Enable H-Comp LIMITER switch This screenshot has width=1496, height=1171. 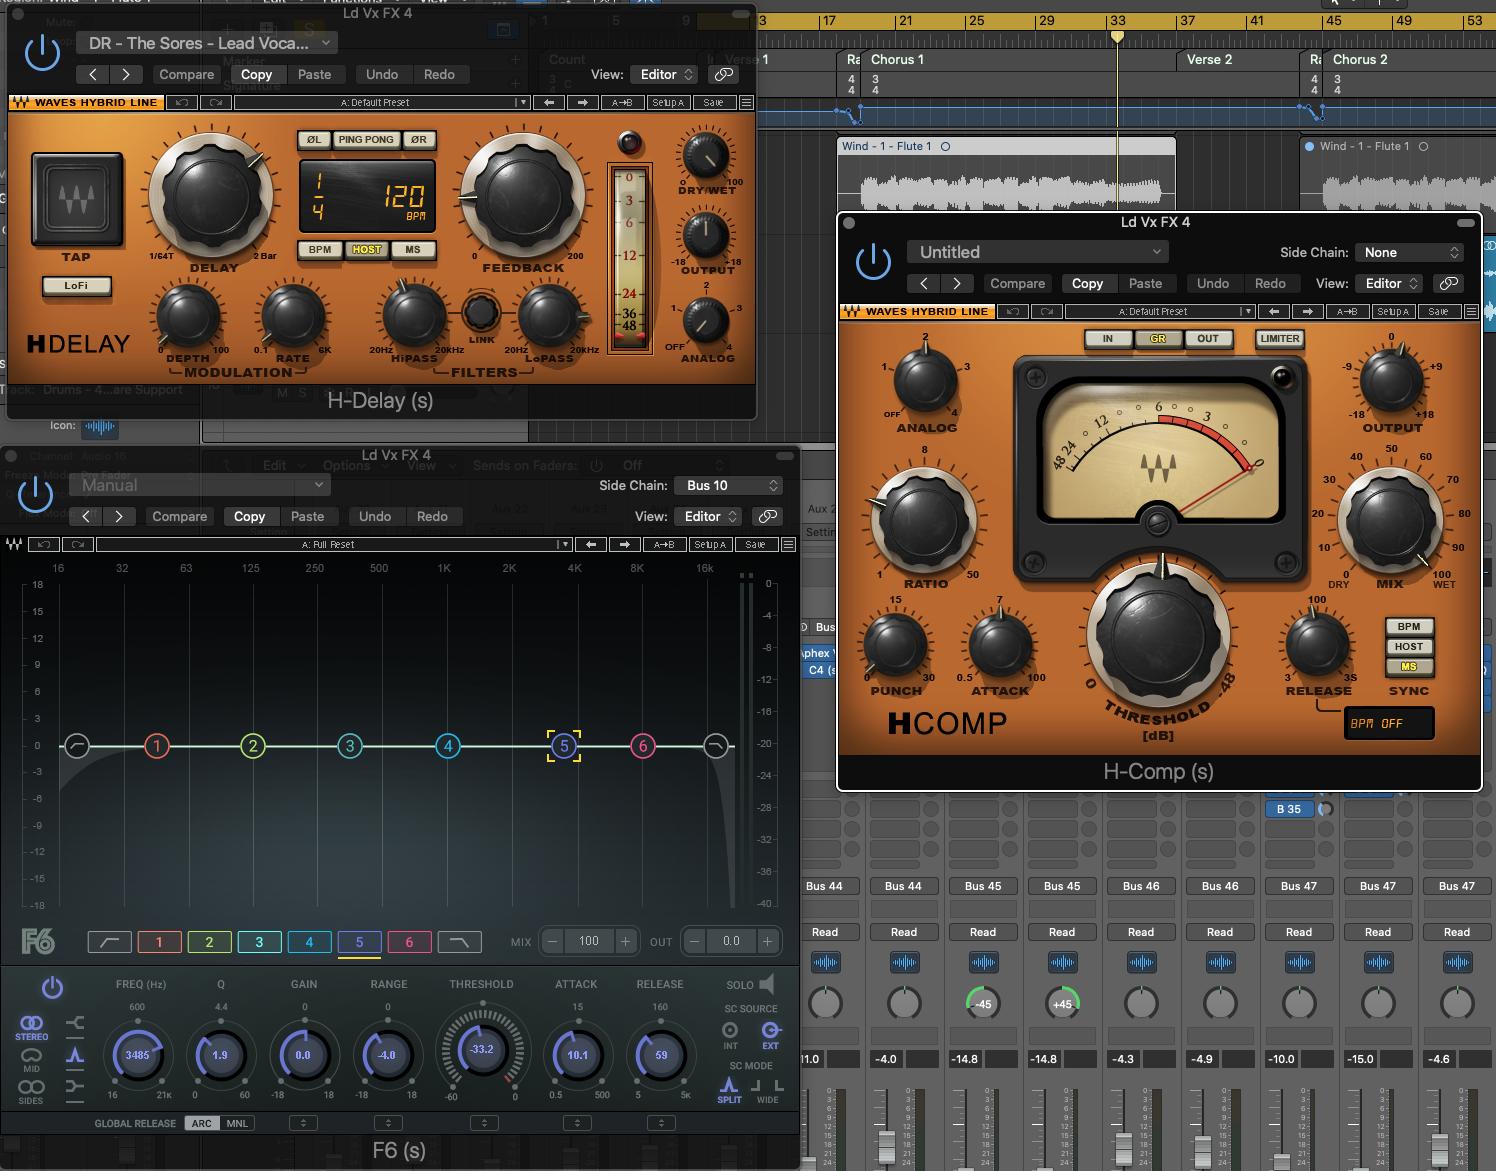pyautogui.click(x=1280, y=339)
